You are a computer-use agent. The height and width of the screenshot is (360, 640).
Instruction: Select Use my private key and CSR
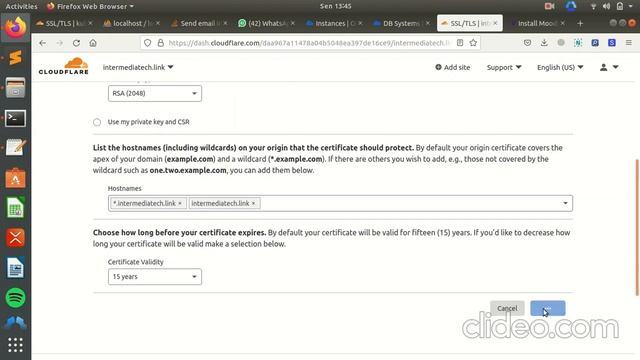tap(97, 122)
